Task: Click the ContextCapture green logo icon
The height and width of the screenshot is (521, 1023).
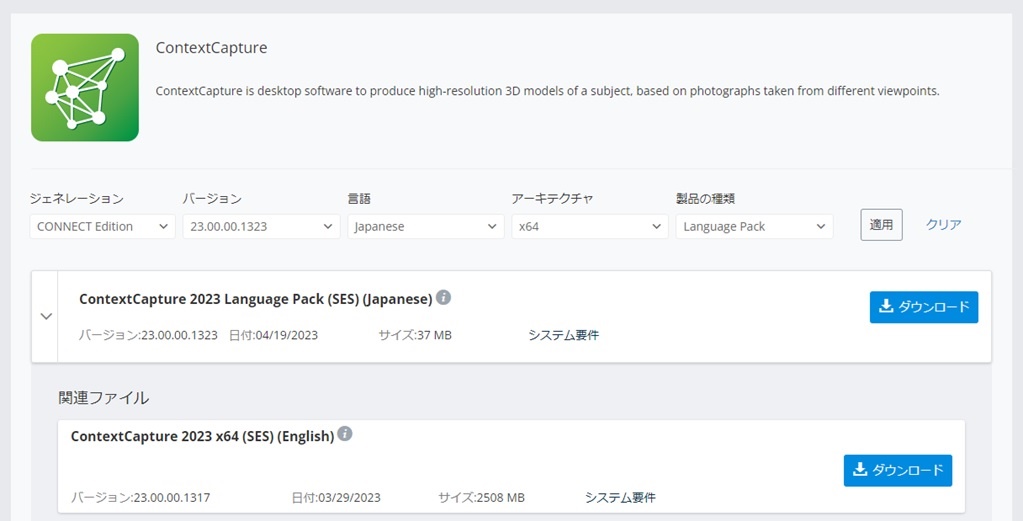Action: [85, 87]
